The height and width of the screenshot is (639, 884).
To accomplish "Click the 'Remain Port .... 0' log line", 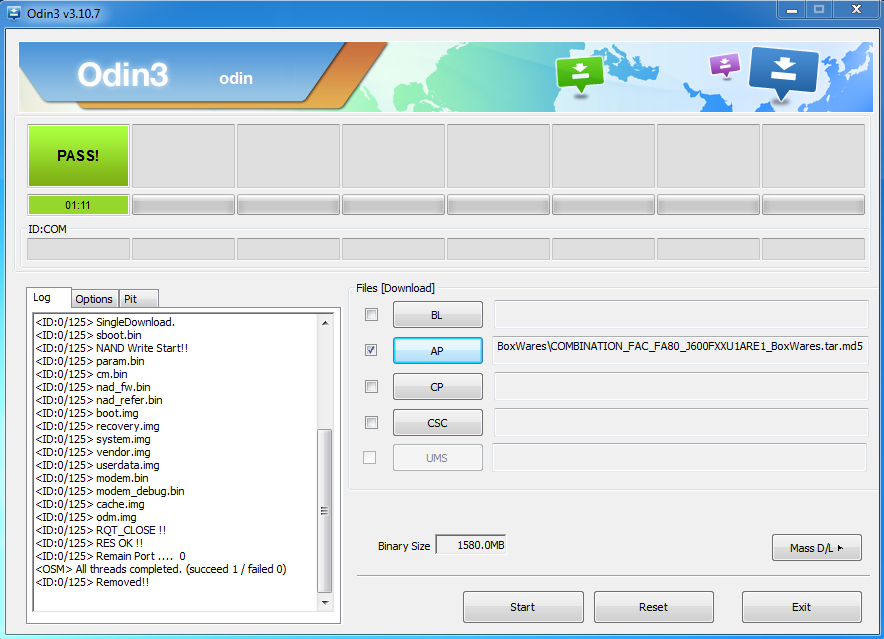I will (x=110, y=556).
